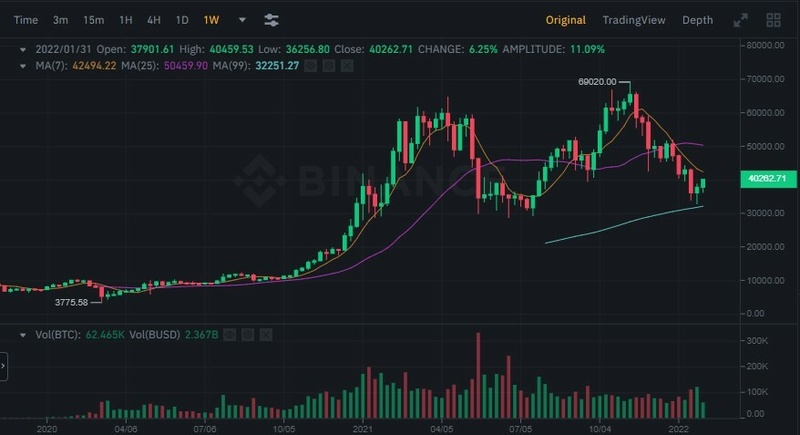Open the multi-chart grid layout icon

coord(773,20)
